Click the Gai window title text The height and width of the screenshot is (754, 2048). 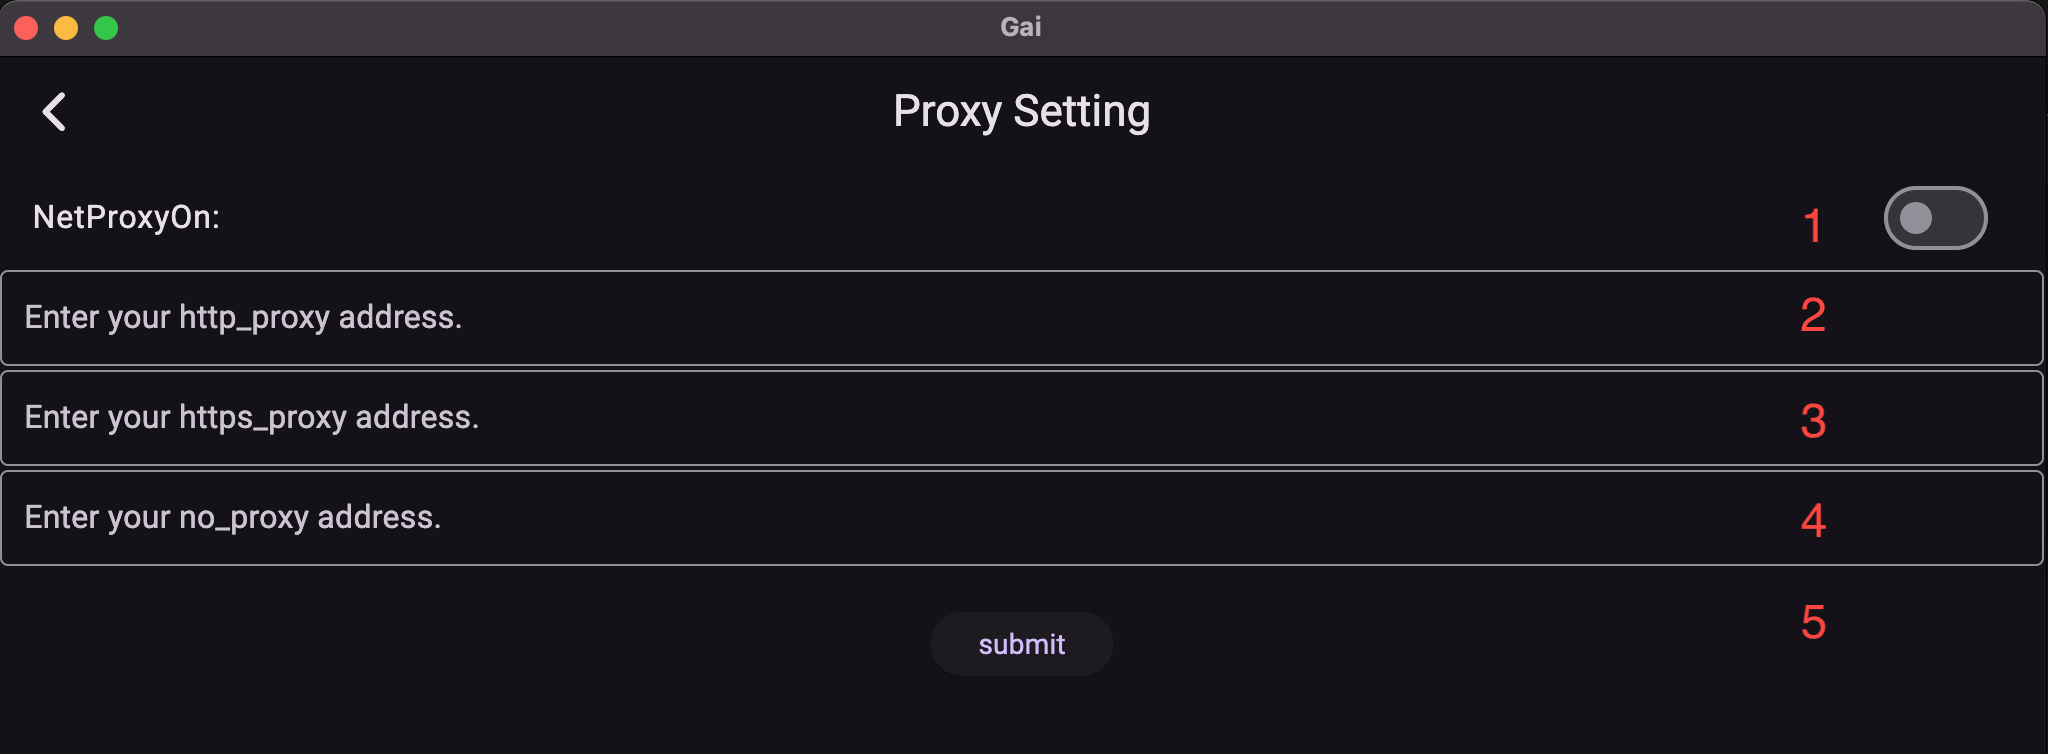[1021, 27]
